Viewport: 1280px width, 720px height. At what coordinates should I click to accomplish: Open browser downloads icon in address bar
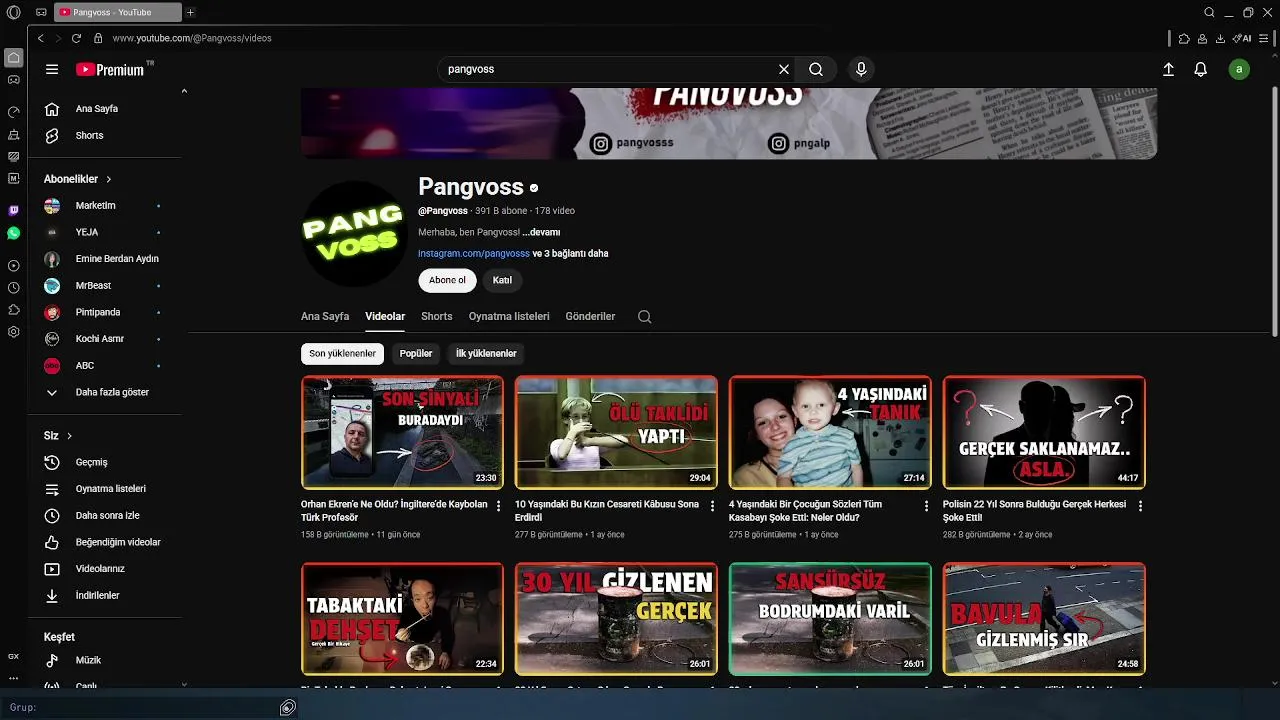coord(1220,38)
